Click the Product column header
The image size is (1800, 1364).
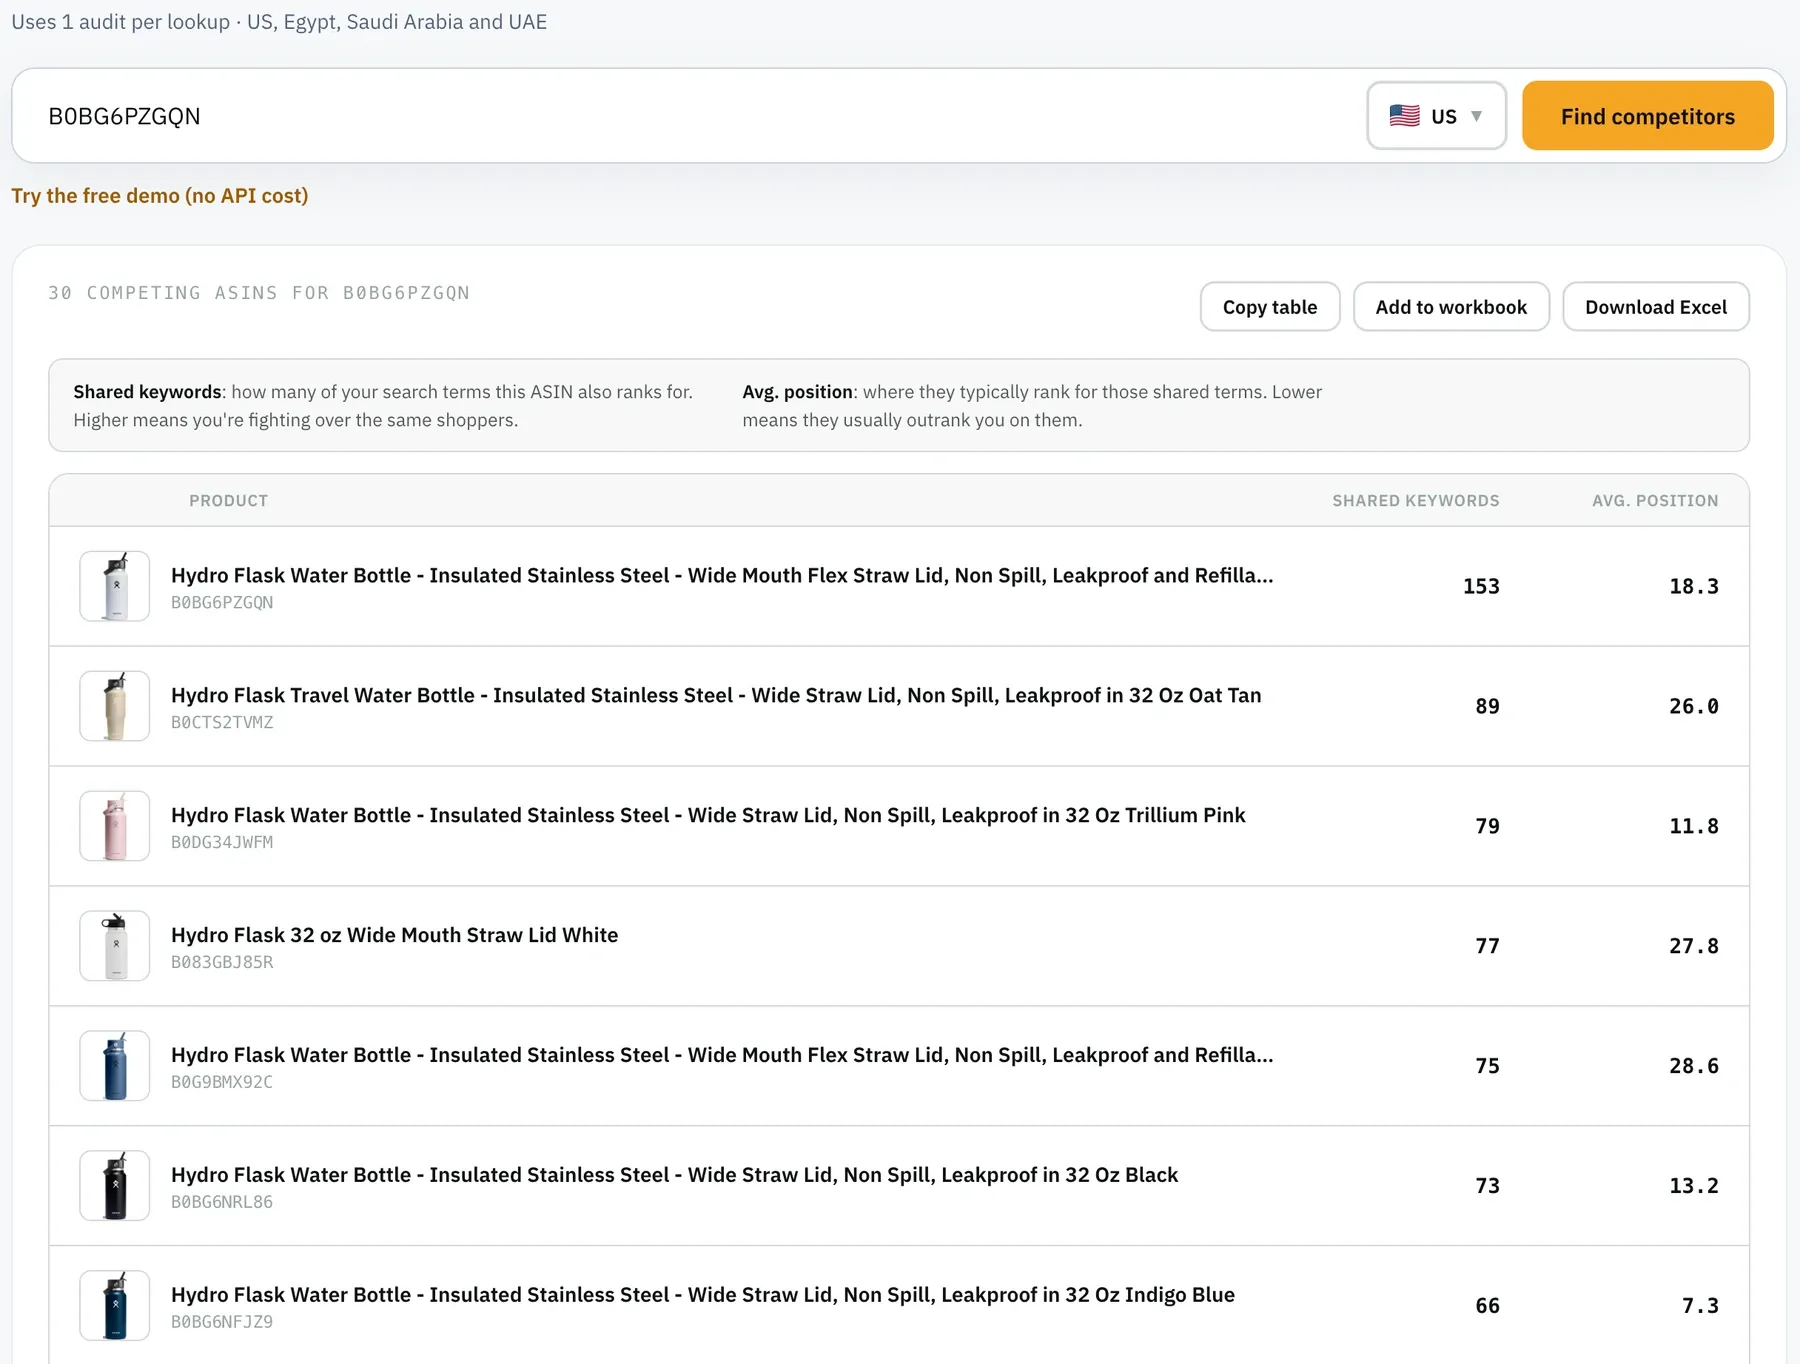point(229,501)
